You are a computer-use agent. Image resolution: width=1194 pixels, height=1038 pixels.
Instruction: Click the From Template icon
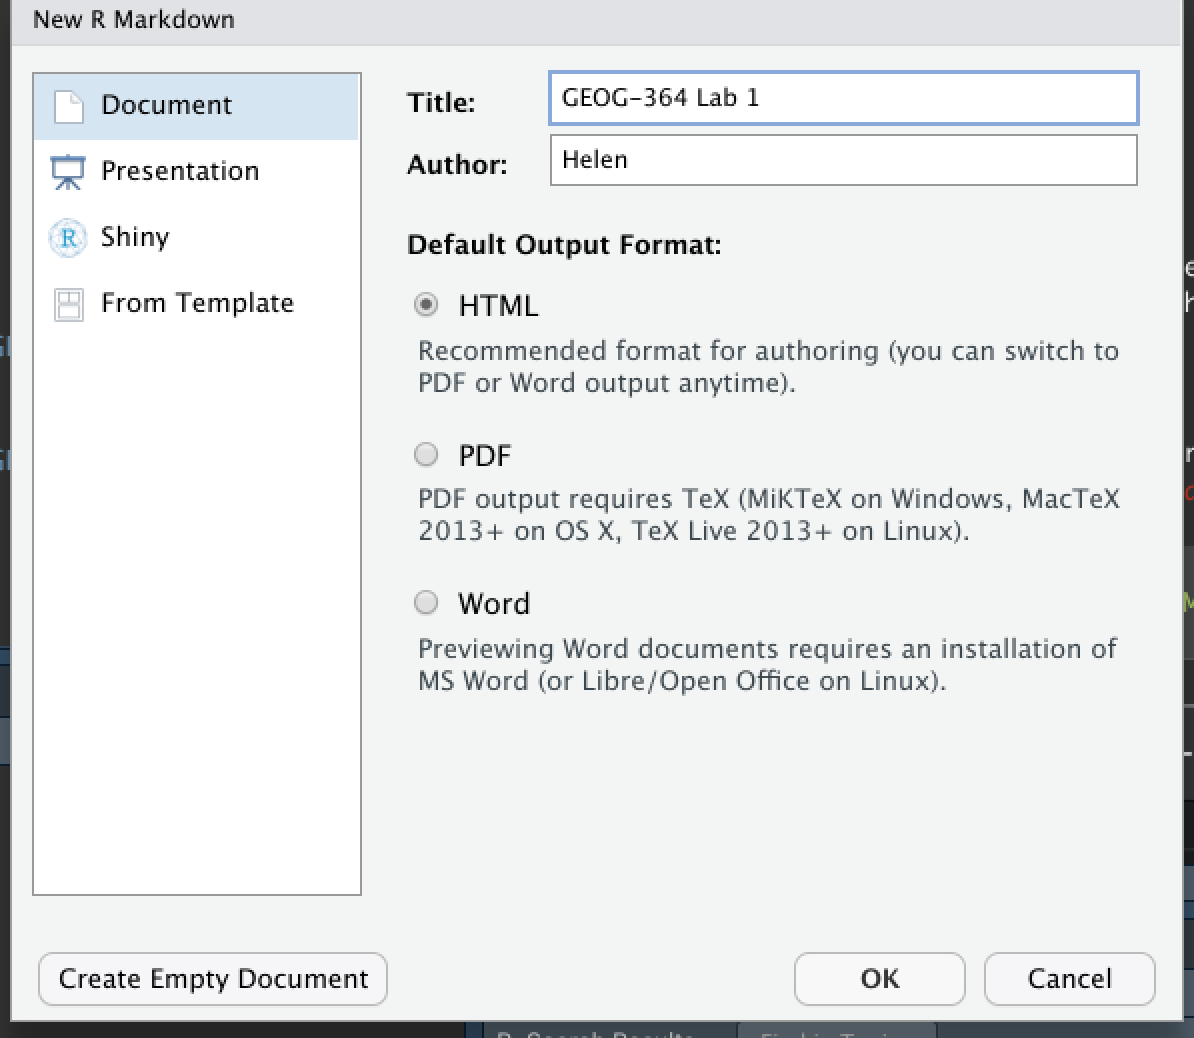coord(68,304)
